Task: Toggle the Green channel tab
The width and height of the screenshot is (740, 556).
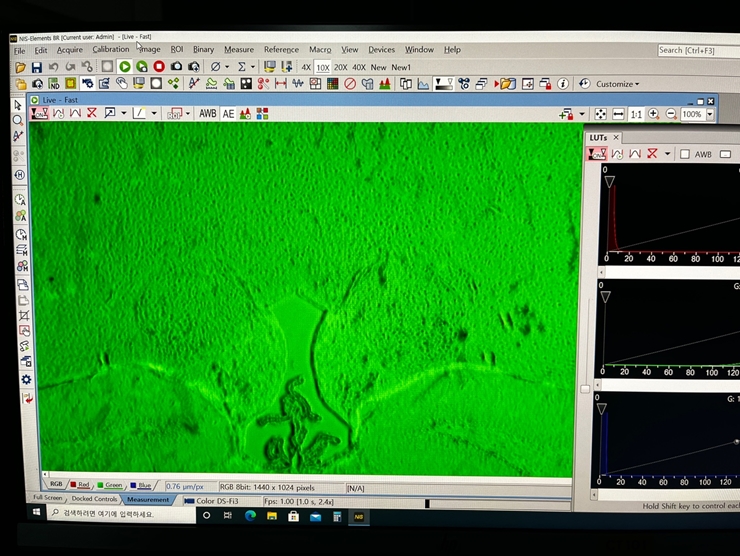Action: 109,486
